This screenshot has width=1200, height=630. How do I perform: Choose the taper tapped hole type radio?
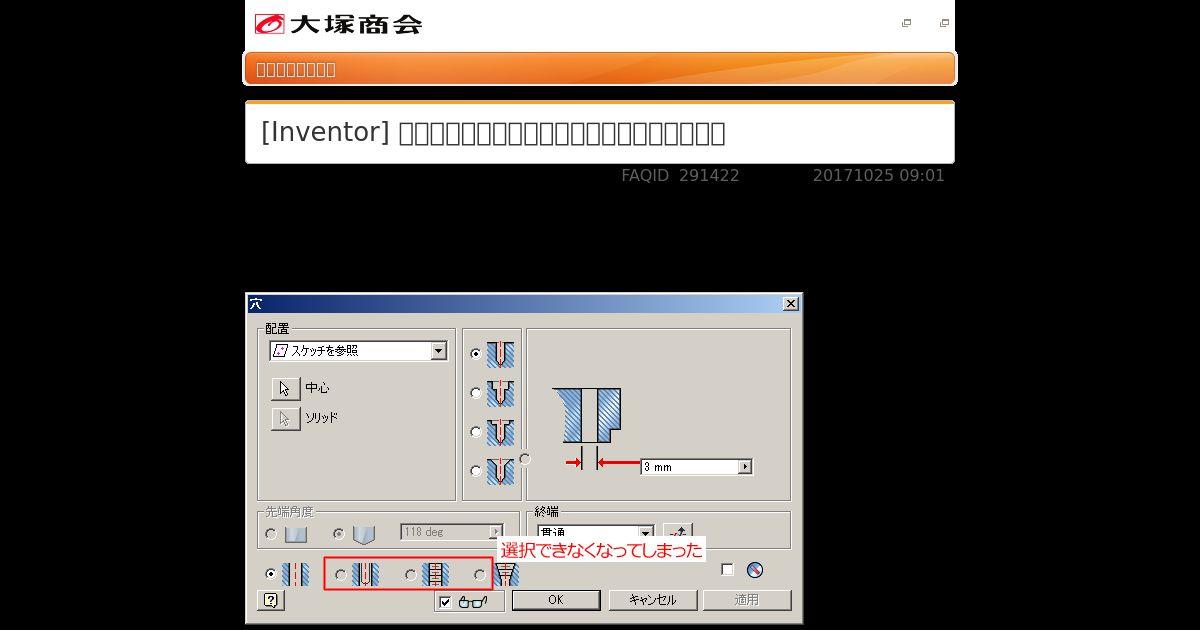(x=480, y=575)
